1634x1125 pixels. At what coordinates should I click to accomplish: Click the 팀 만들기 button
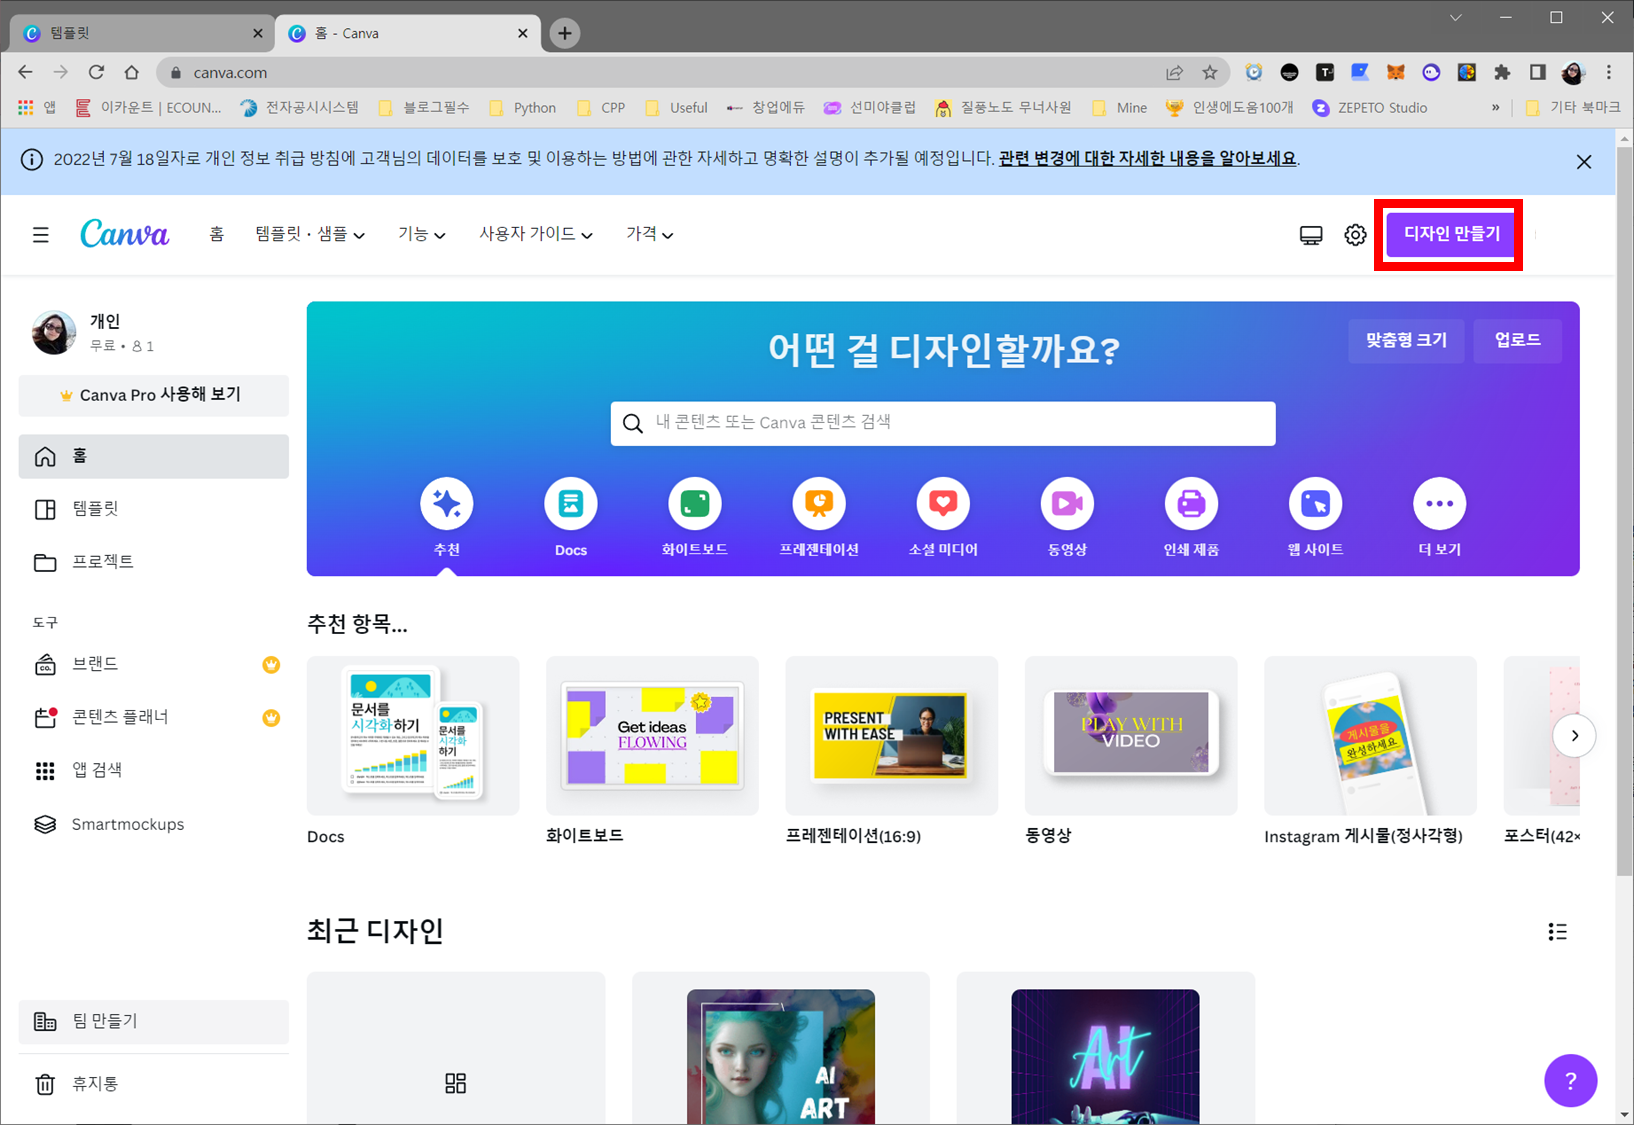click(154, 1021)
